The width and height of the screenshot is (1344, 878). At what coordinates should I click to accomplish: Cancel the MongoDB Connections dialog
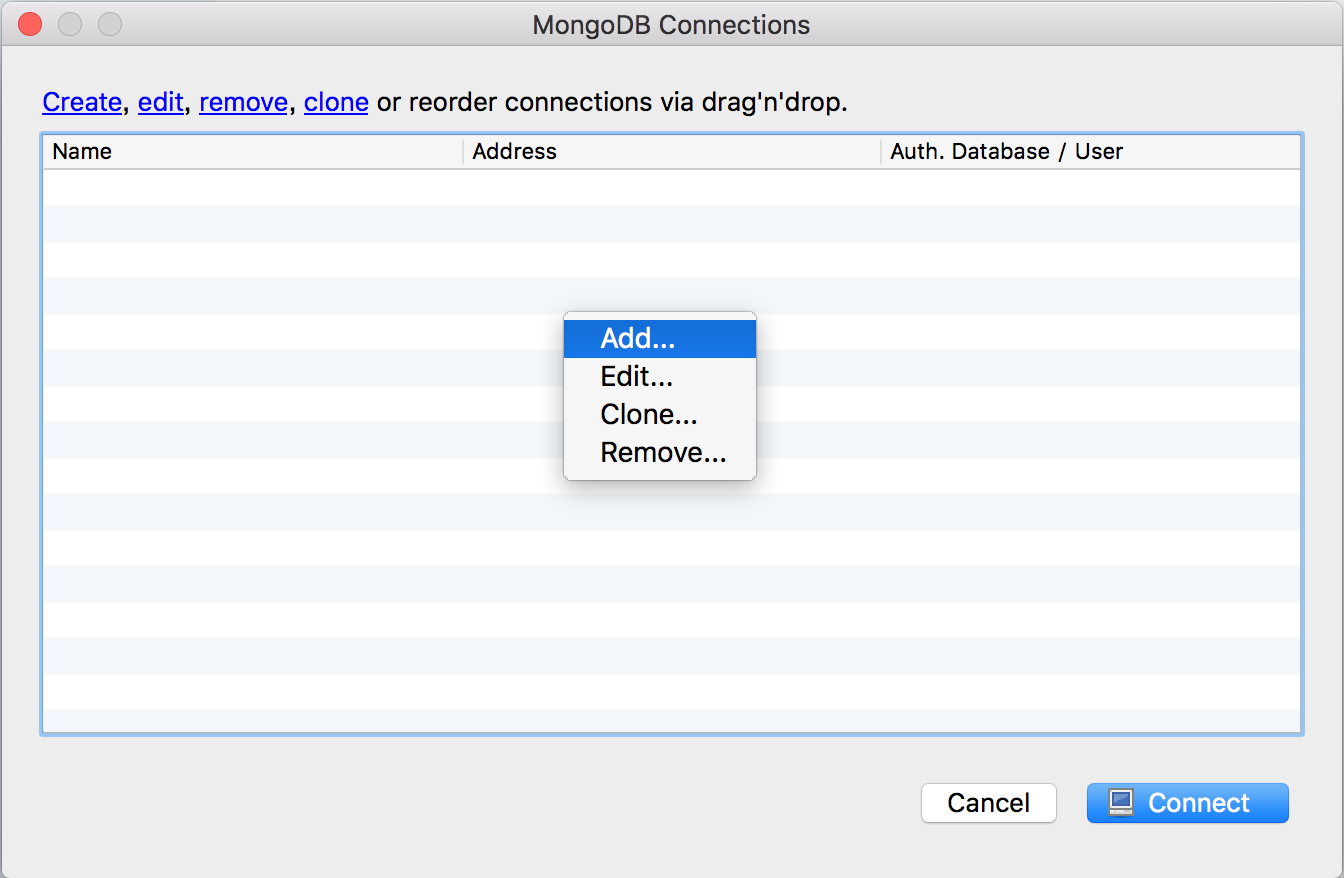point(989,803)
